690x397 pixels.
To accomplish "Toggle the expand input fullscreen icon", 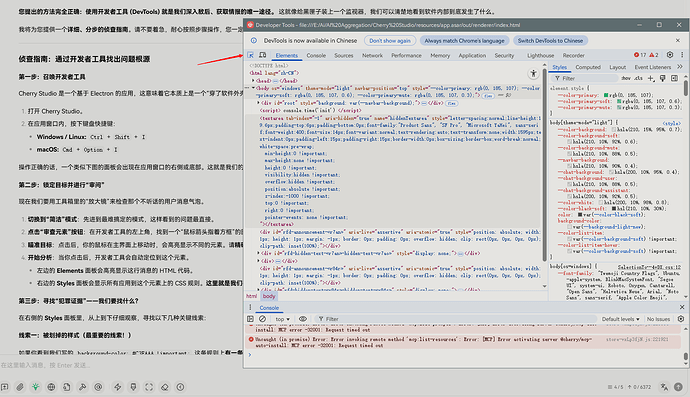I will click(149, 387).
